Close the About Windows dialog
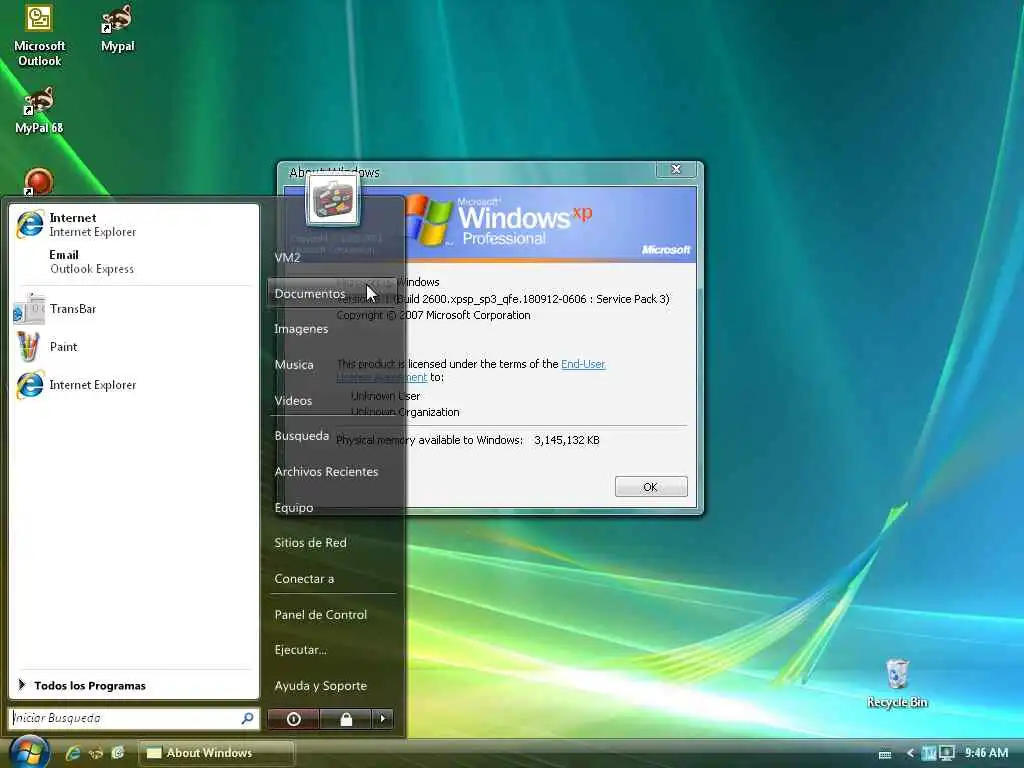The height and width of the screenshot is (768, 1024). [676, 169]
